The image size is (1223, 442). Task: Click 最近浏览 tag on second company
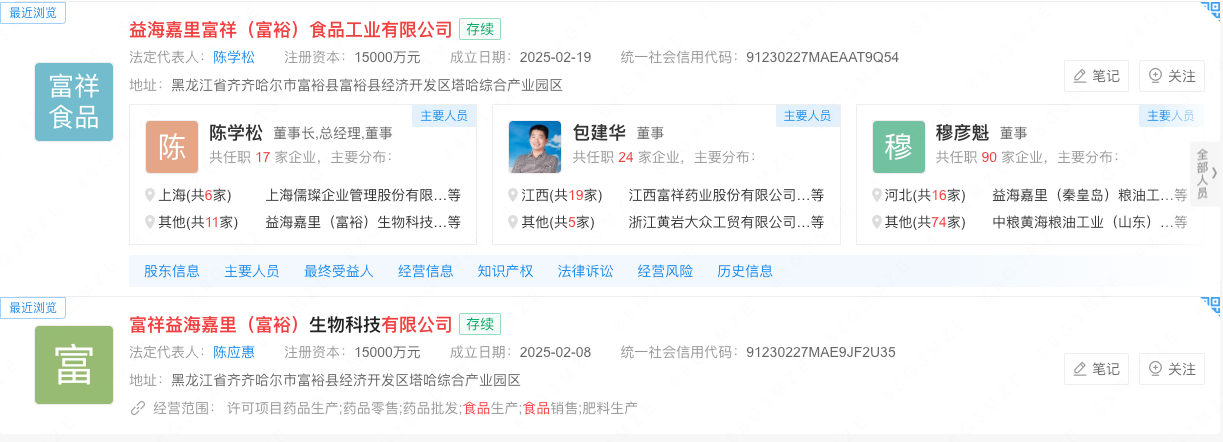coord(33,307)
